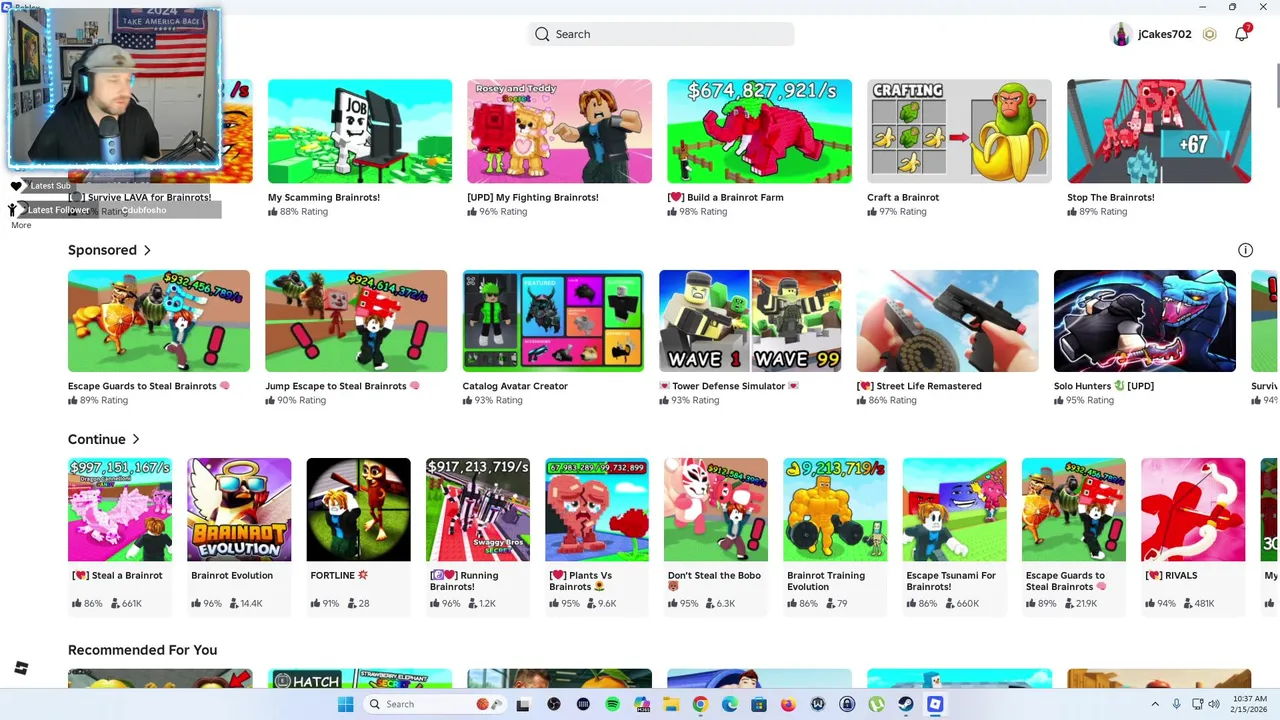The width and height of the screenshot is (1280, 720).
Task: Open Catalog Avatar Creator title
Action: pyautogui.click(x=515, y=386)
